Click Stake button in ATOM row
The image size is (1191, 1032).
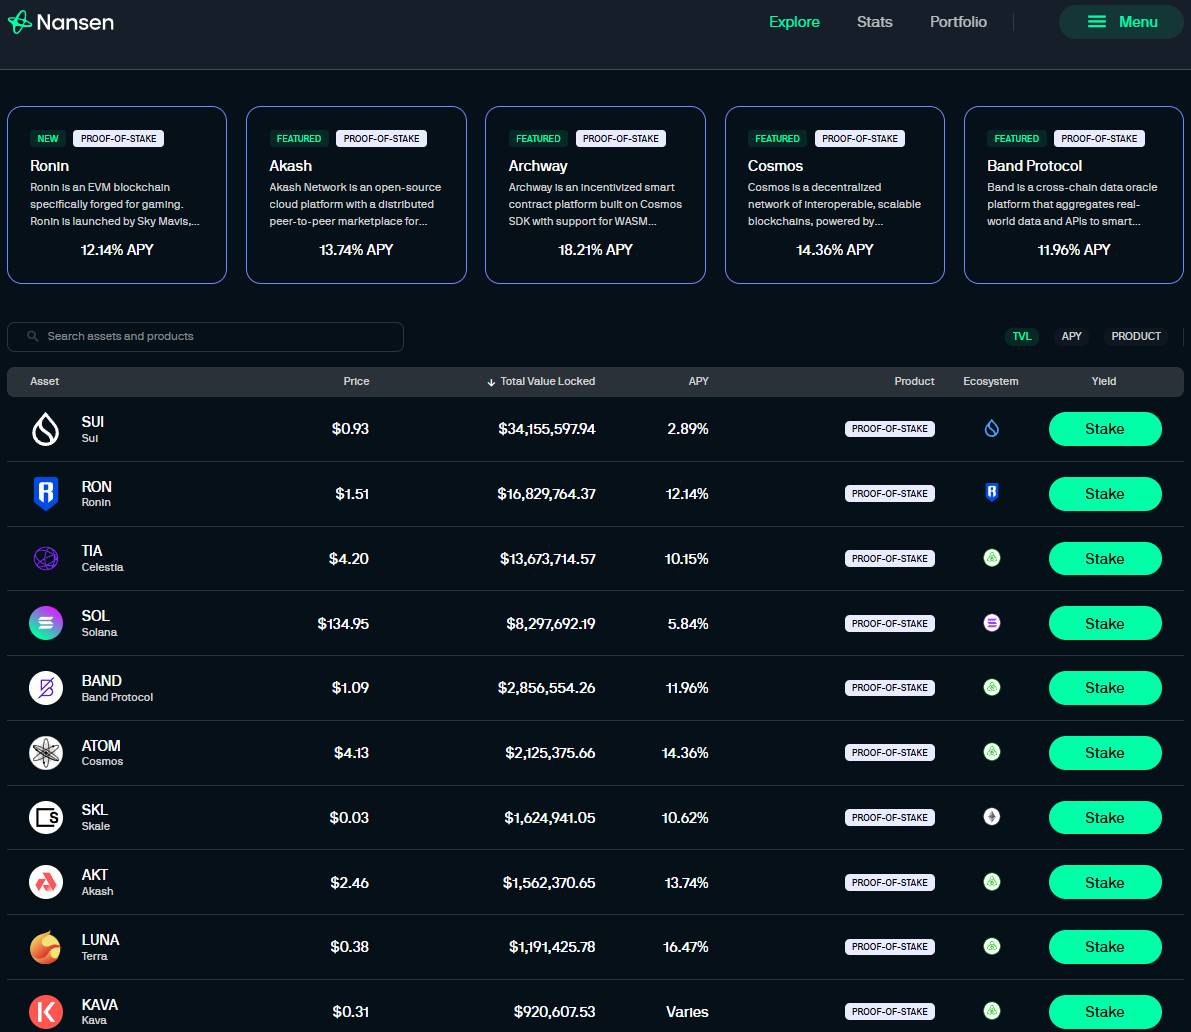tap(1104, 753)
